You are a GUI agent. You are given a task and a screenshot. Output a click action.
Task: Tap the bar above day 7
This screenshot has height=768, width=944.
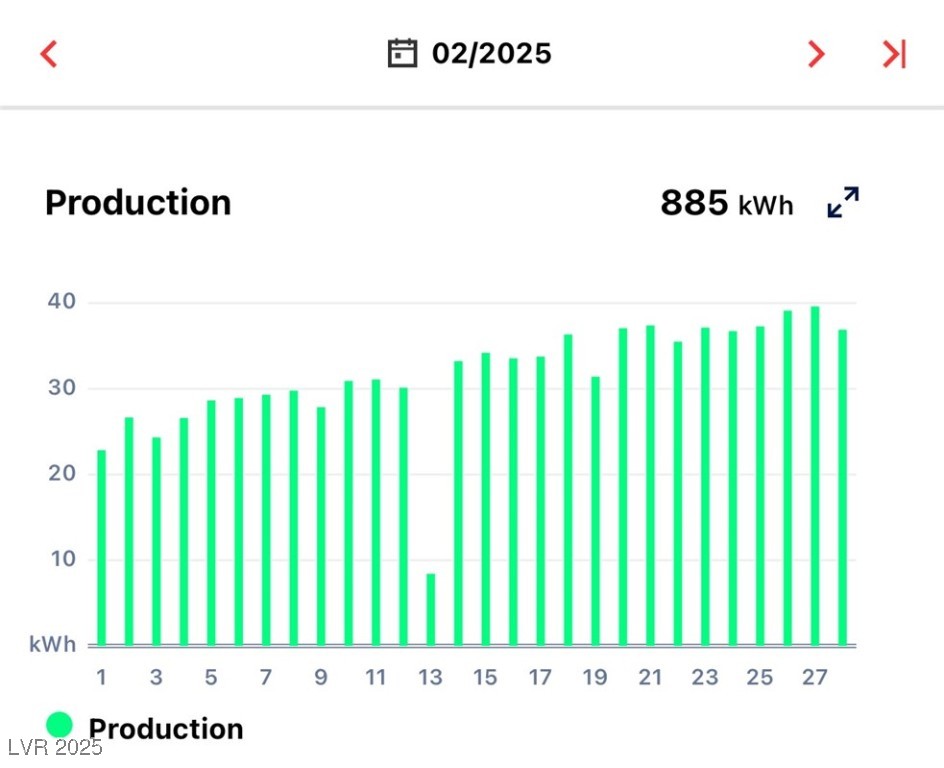[266, 519]
